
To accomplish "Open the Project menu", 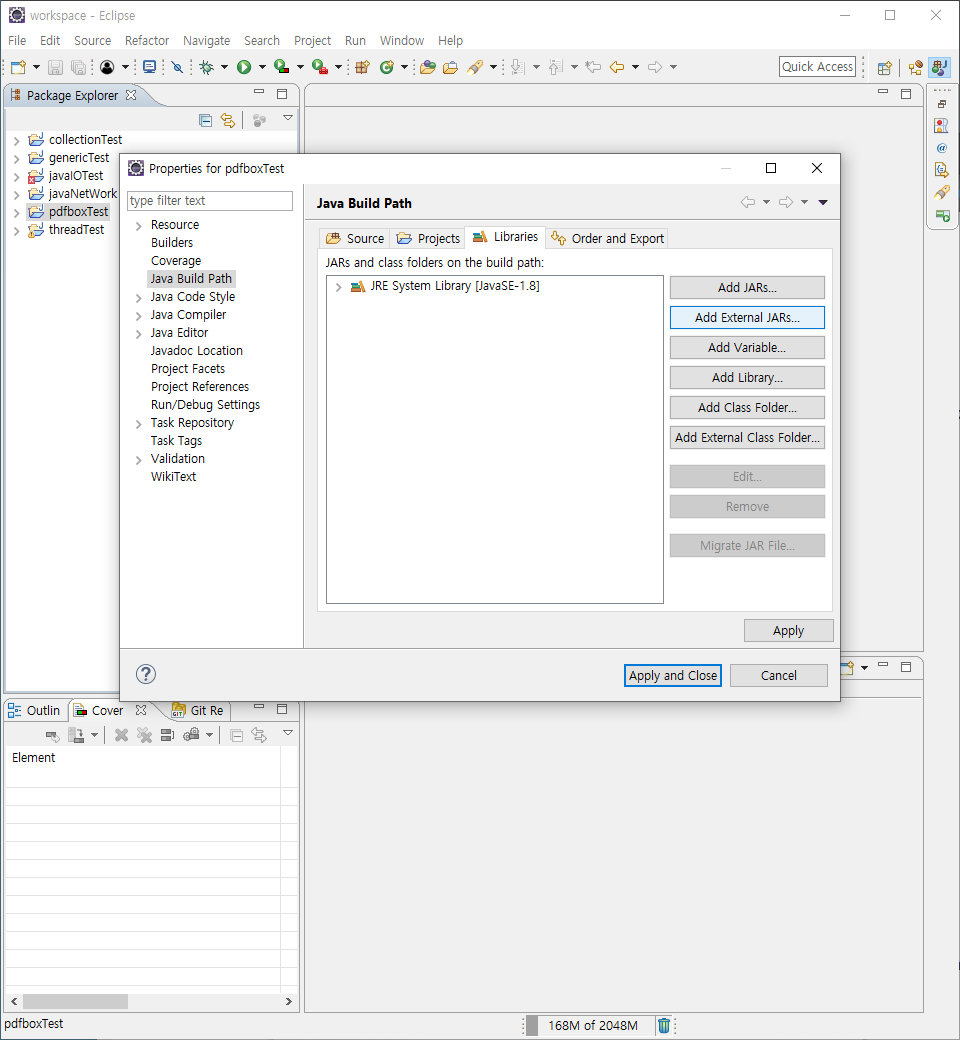I will click(x=312, y=40).
